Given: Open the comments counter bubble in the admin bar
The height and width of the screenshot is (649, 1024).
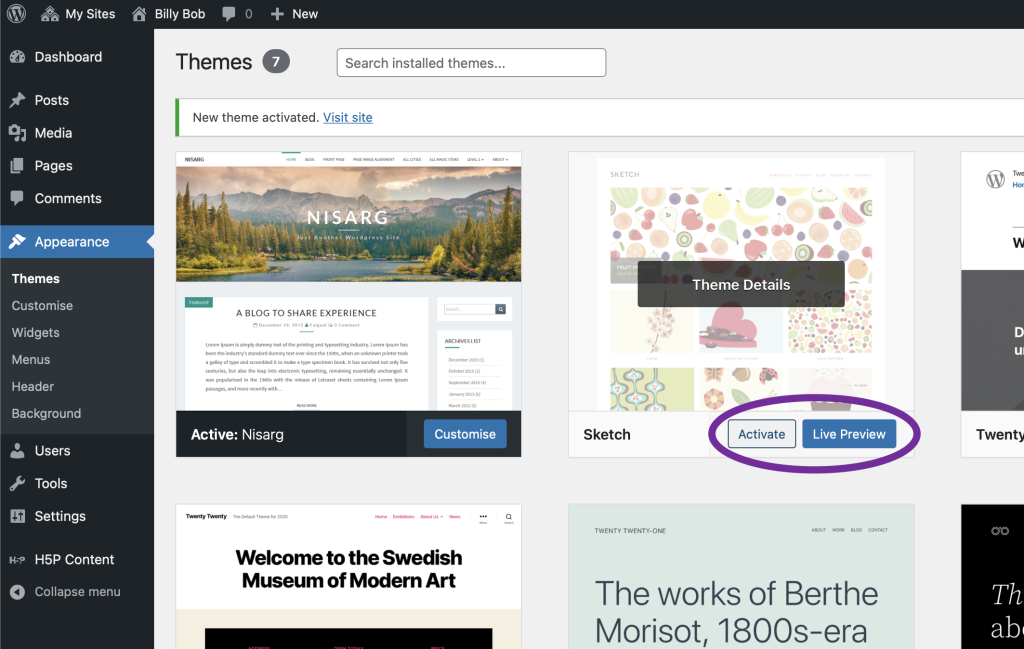Looking at the screenshot, I should (231, 14).
